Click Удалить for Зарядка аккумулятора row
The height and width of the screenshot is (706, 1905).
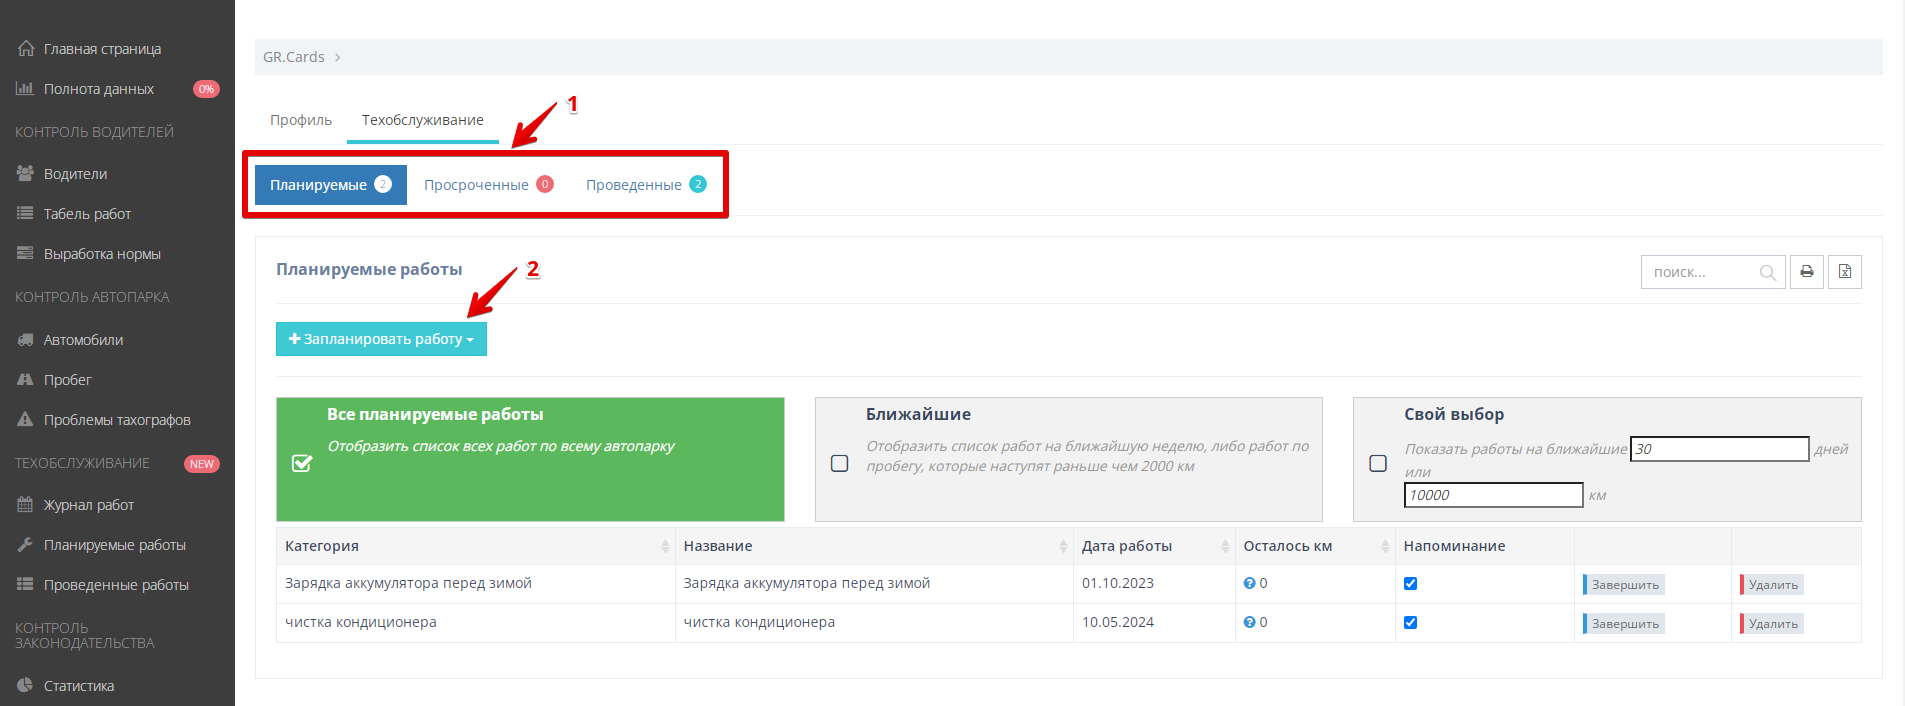click(1772, 584)
